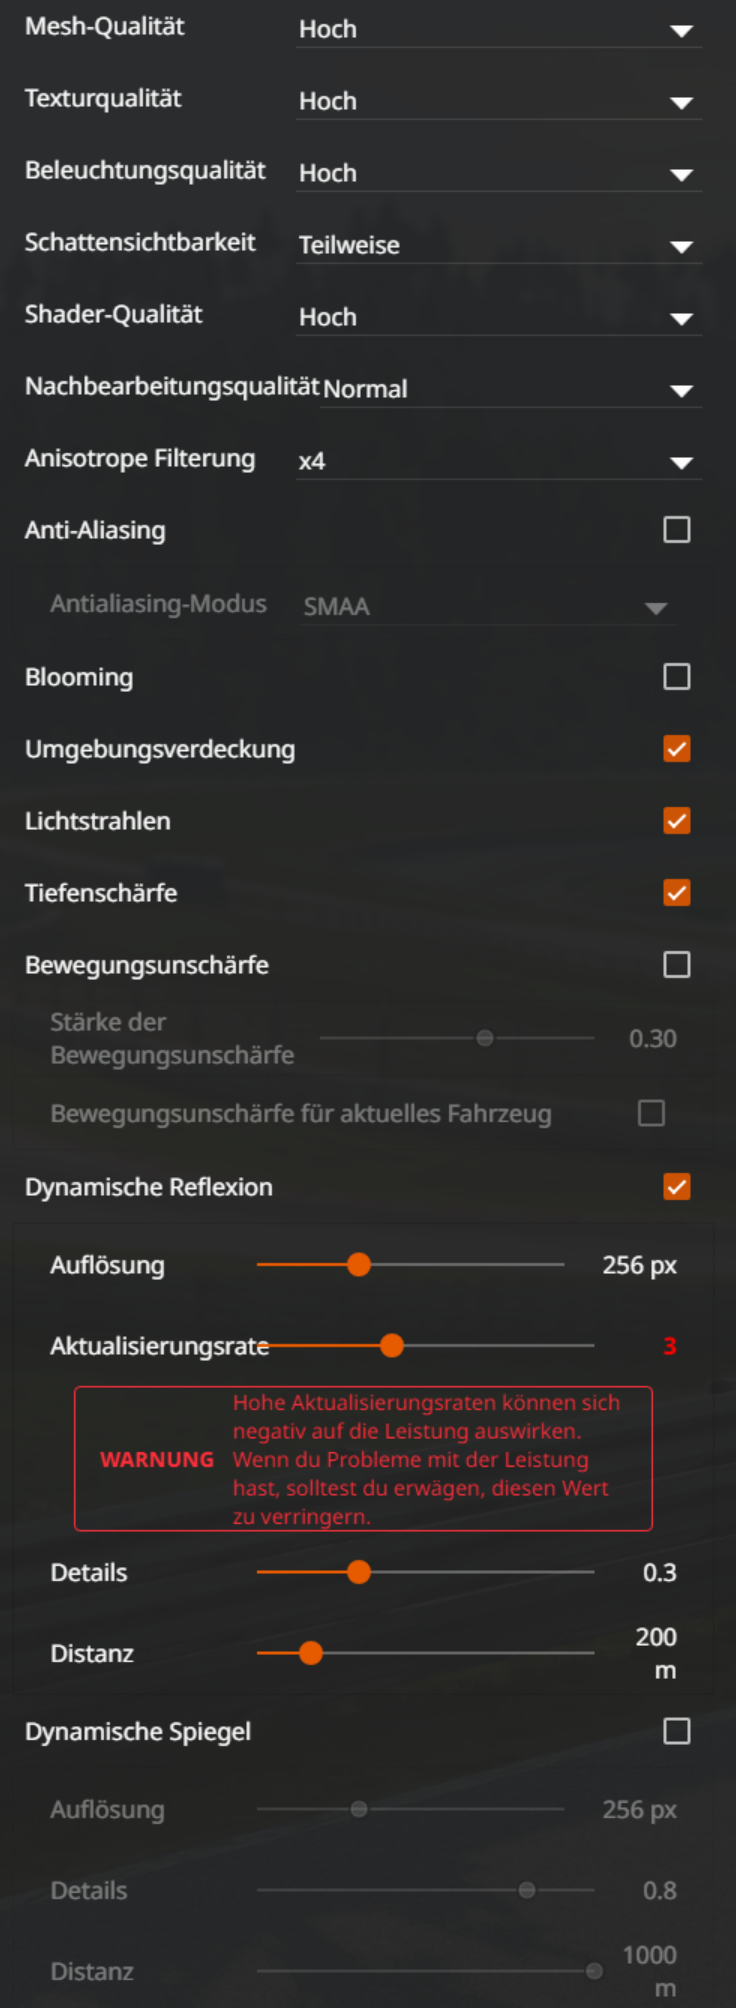Expand the Texturqualität dropdown

coord(498,102)
